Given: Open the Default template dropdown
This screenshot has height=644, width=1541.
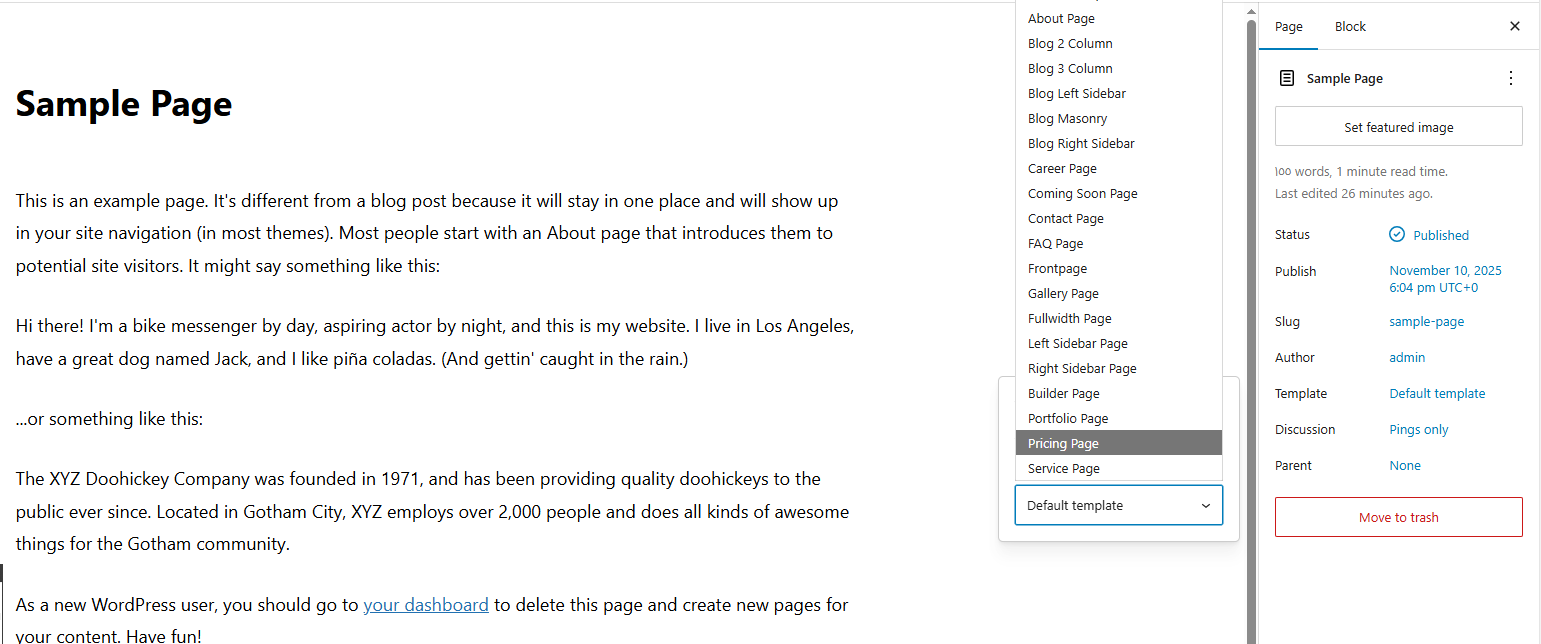Looking at the screenshot, I should pos(1118,505).
